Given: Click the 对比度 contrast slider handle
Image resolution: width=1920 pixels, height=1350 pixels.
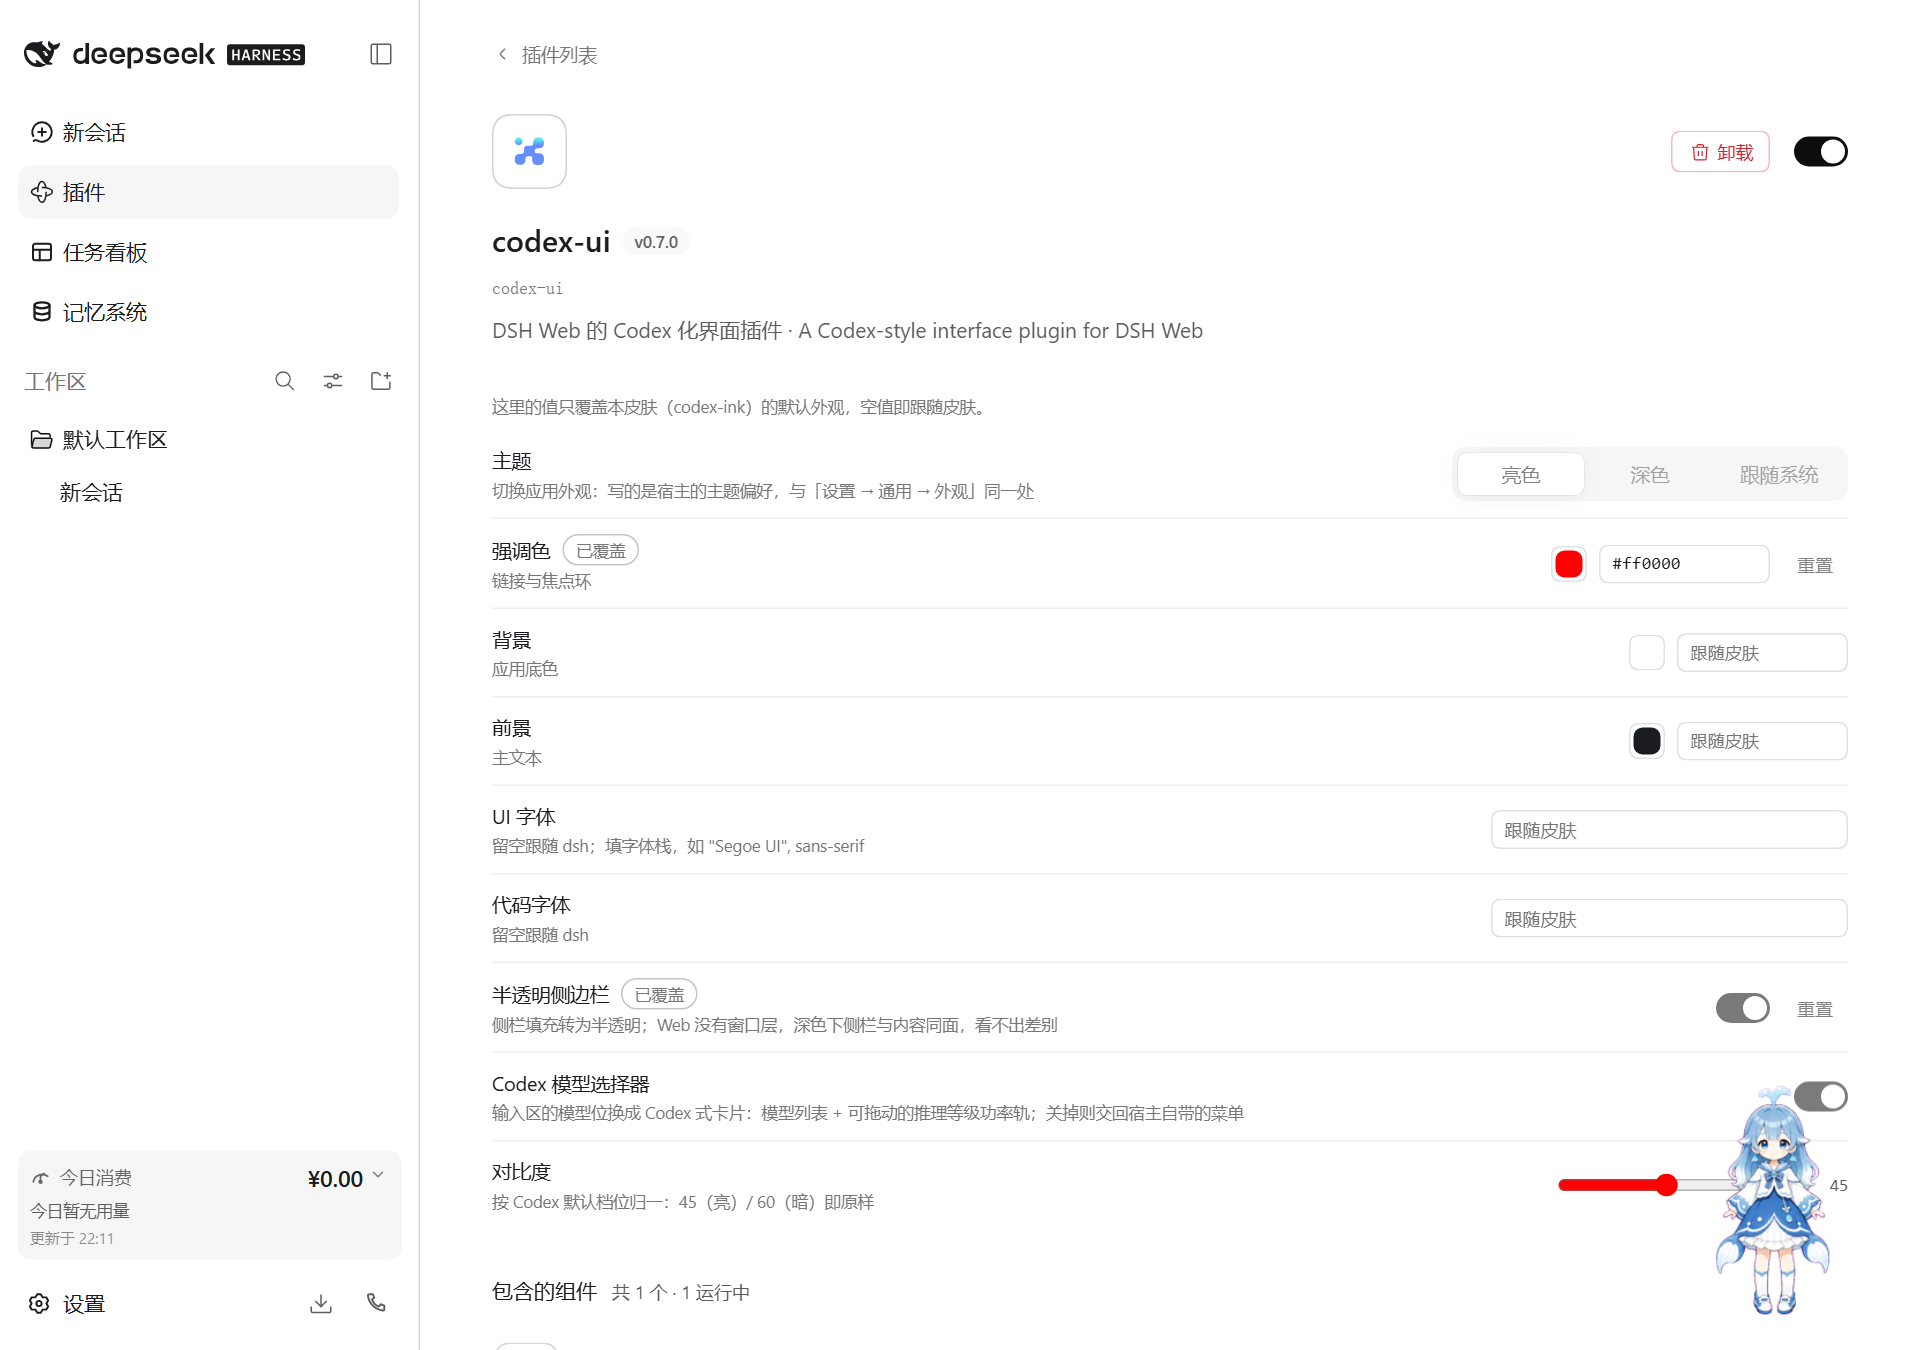Looking at the screenshot, I should (x=1666, y=1185).
